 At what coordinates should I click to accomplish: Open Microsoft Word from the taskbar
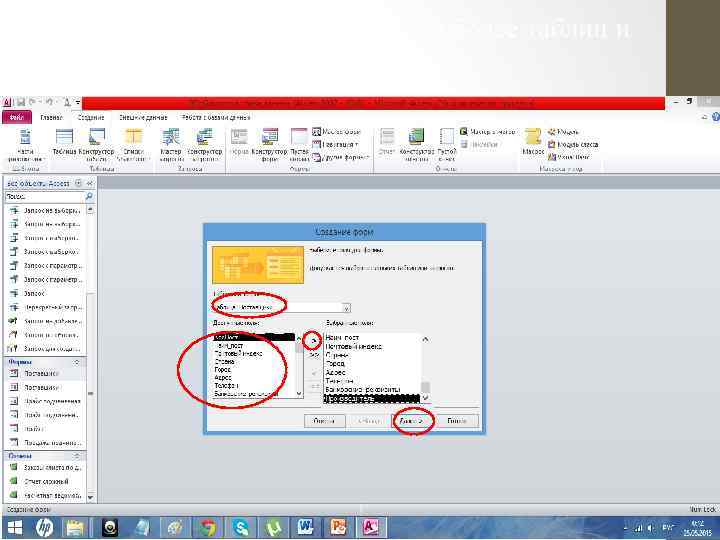point(305,527)
